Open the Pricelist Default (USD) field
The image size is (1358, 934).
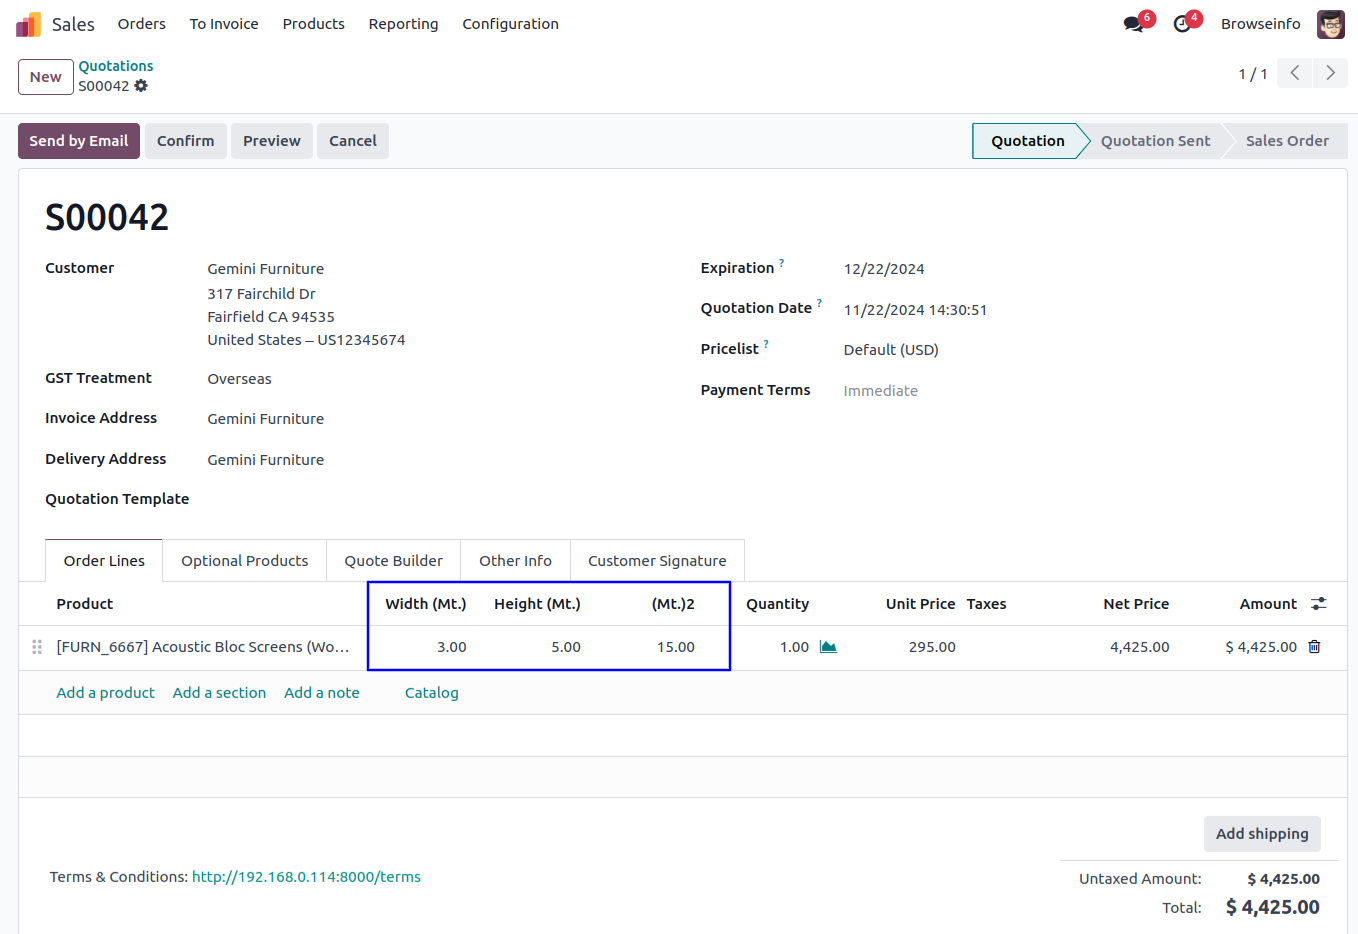pyautogui.click(x=890, y=350)
